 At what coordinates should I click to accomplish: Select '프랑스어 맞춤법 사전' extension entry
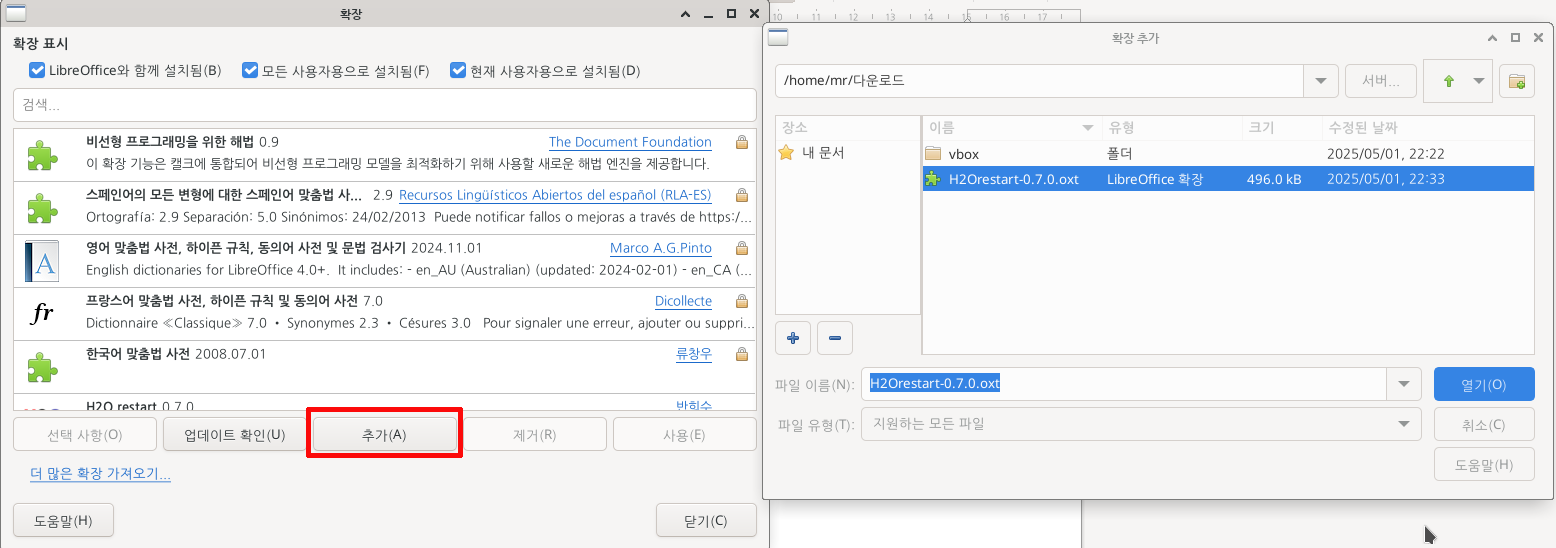pos(385,314)
